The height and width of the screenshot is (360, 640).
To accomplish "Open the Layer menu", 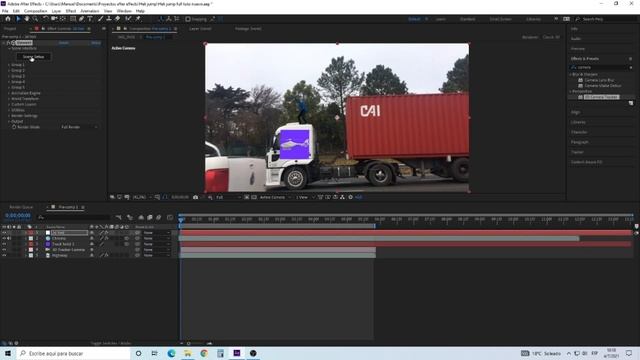I will tap(56, 11).
